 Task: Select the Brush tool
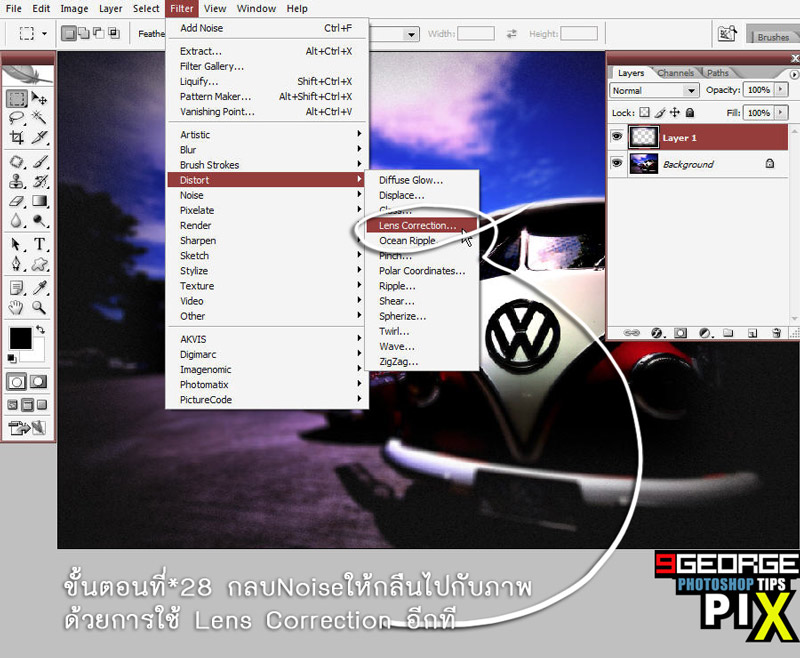click(39, 162)
